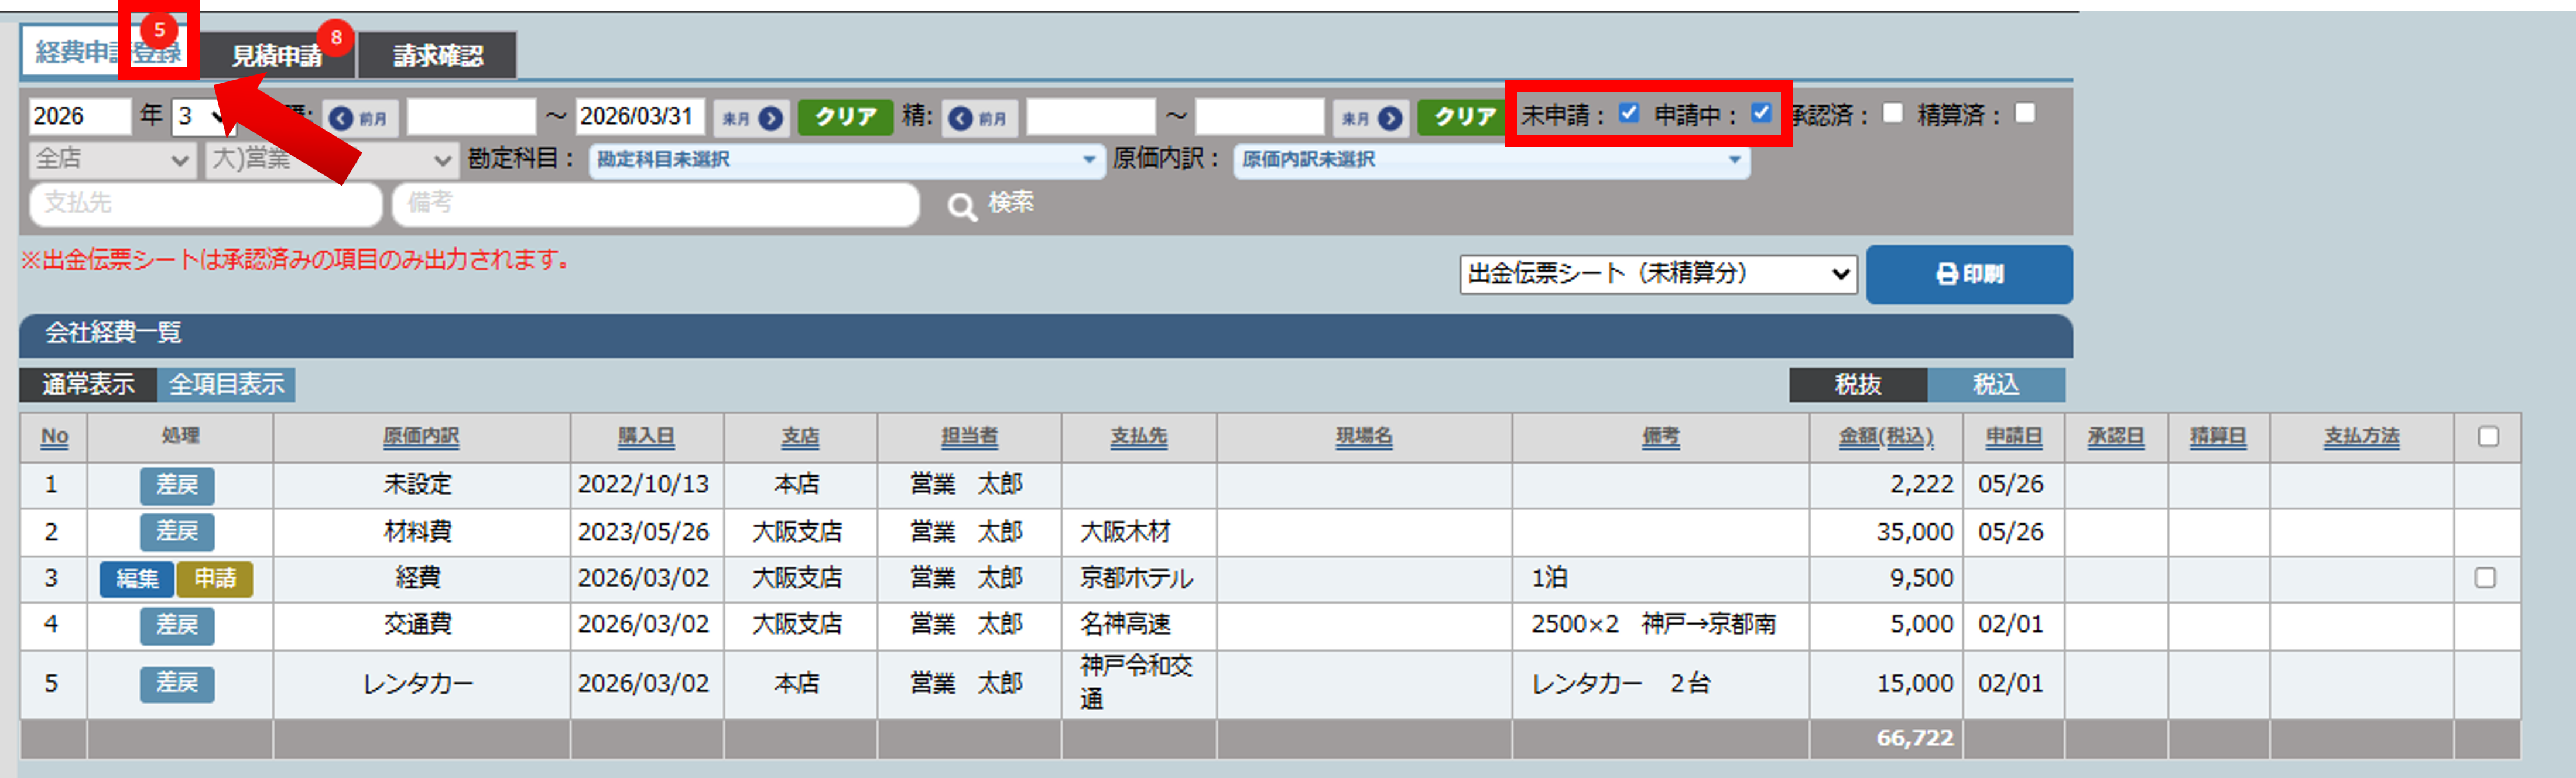Viewport: 2576px width, 778px height.
Task: Click the printer icon on 印刷 button
Action: click(1946, 274)
